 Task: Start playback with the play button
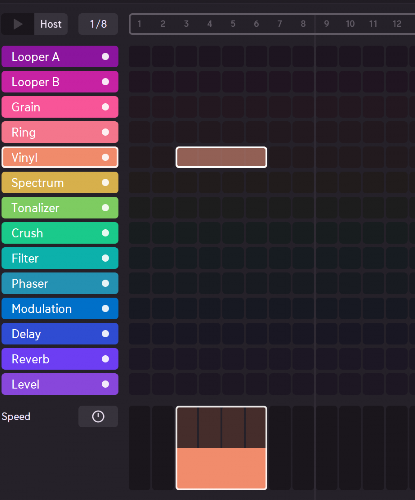point(17,24)
